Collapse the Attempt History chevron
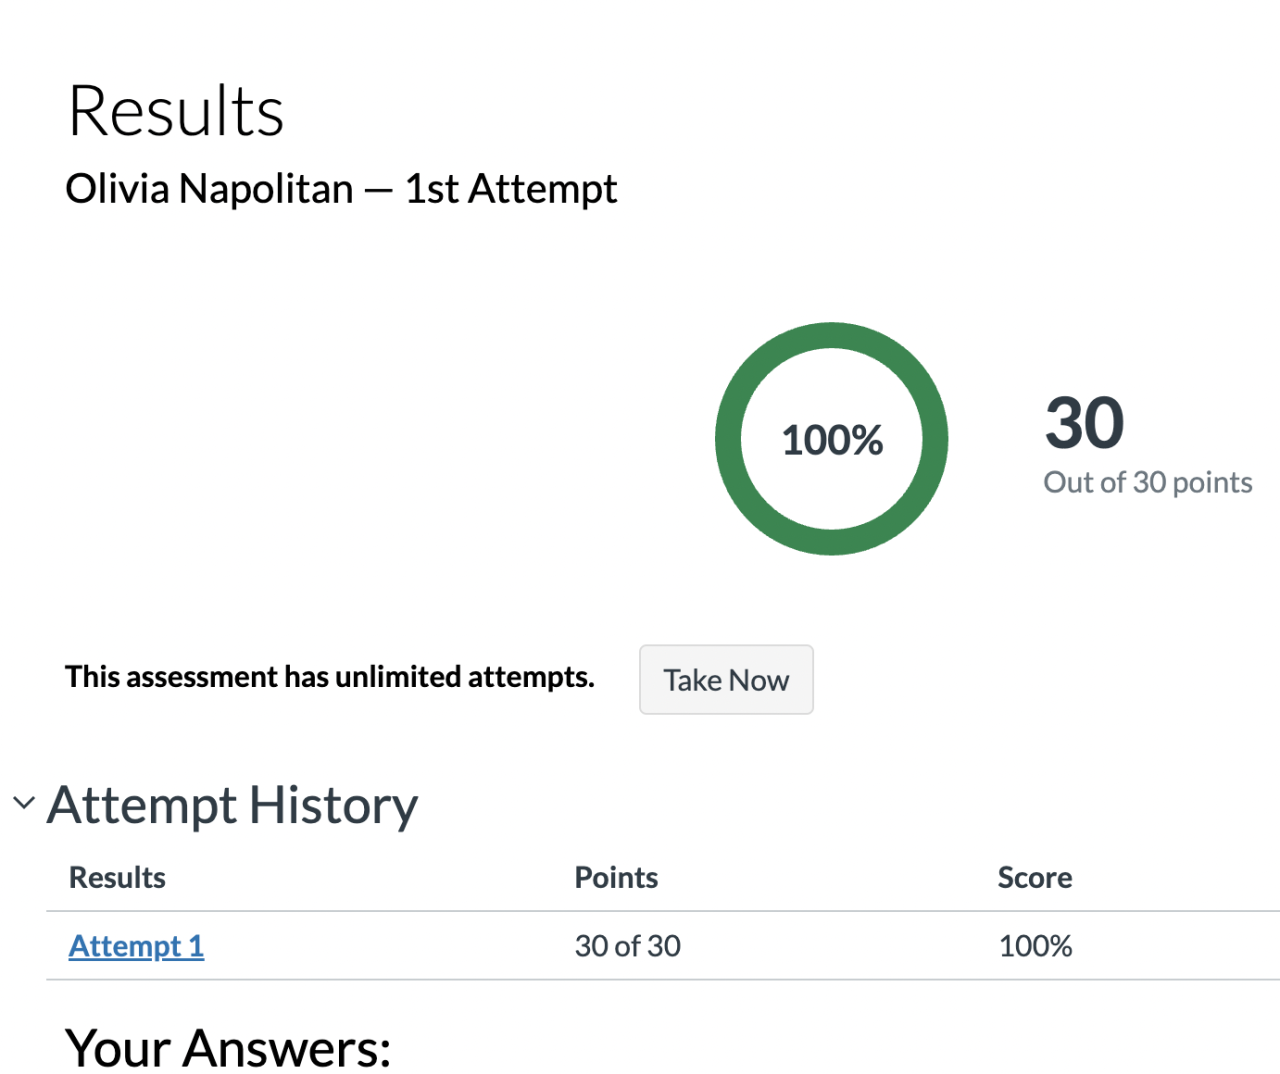The width and height of the screenshot is (1280, 1074). 24,803
